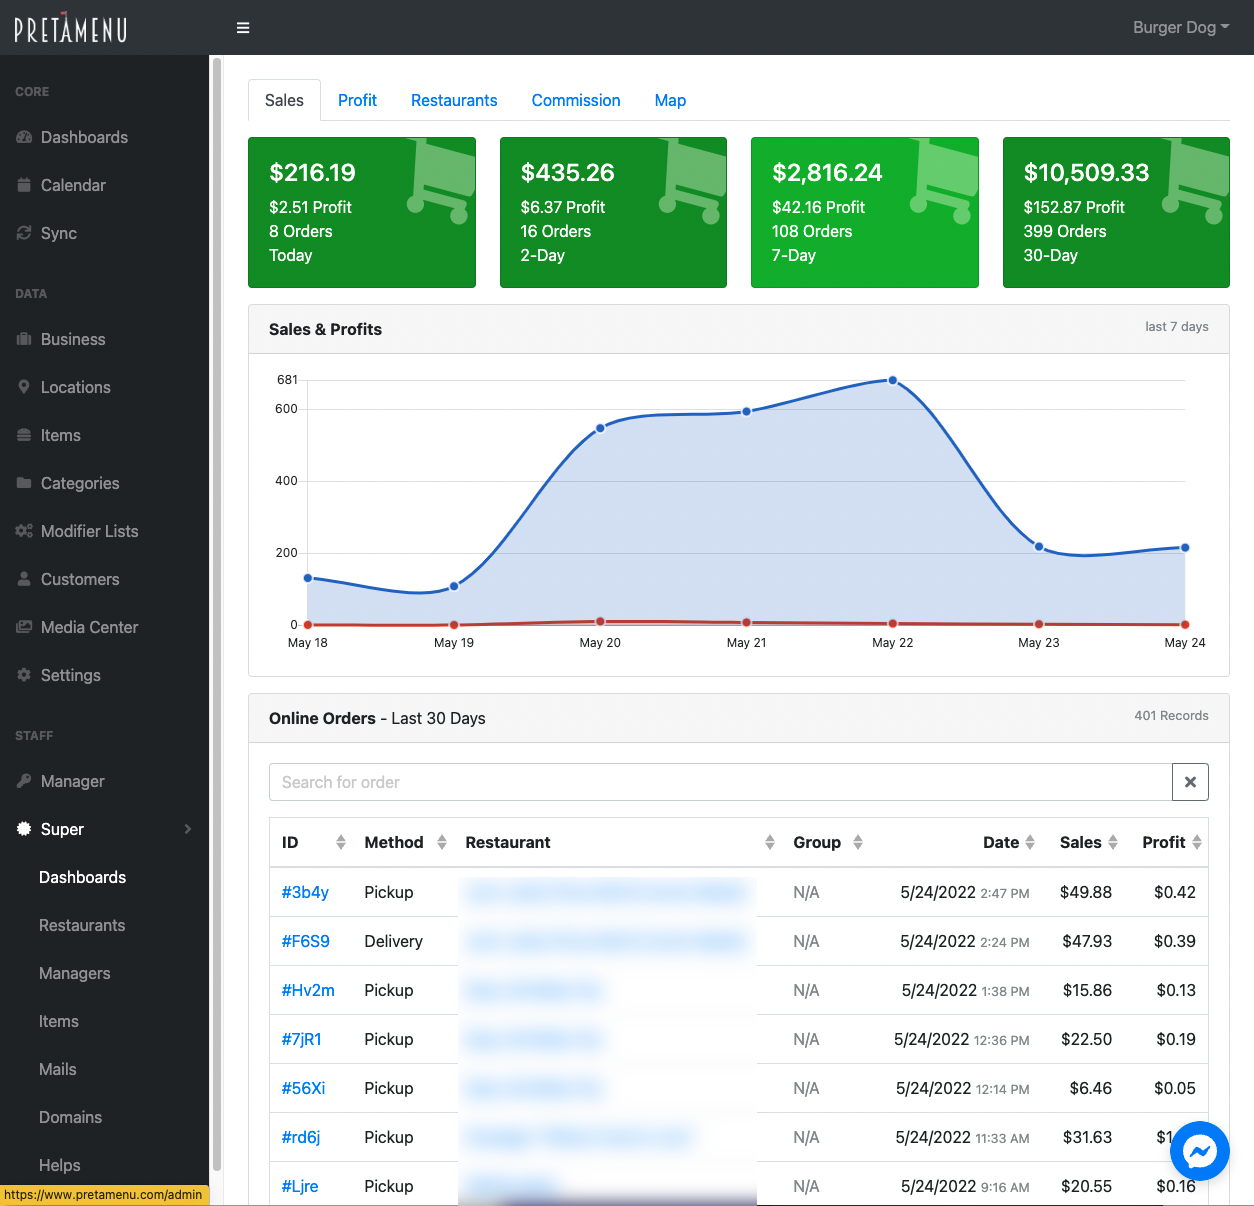Viewport: 1254px width, 1206px height.
Task: Click the Modifier Lists gears icon
Action: (x=24, y=531)
